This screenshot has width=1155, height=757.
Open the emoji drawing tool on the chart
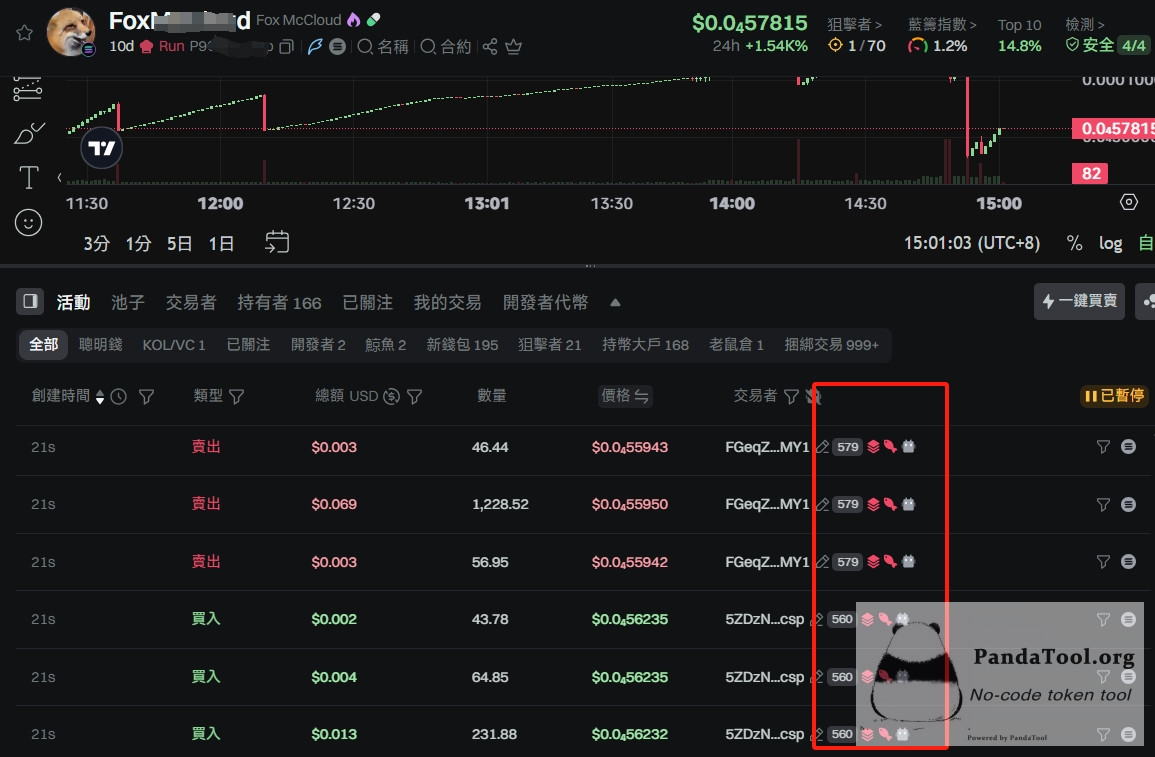[28, 223]
